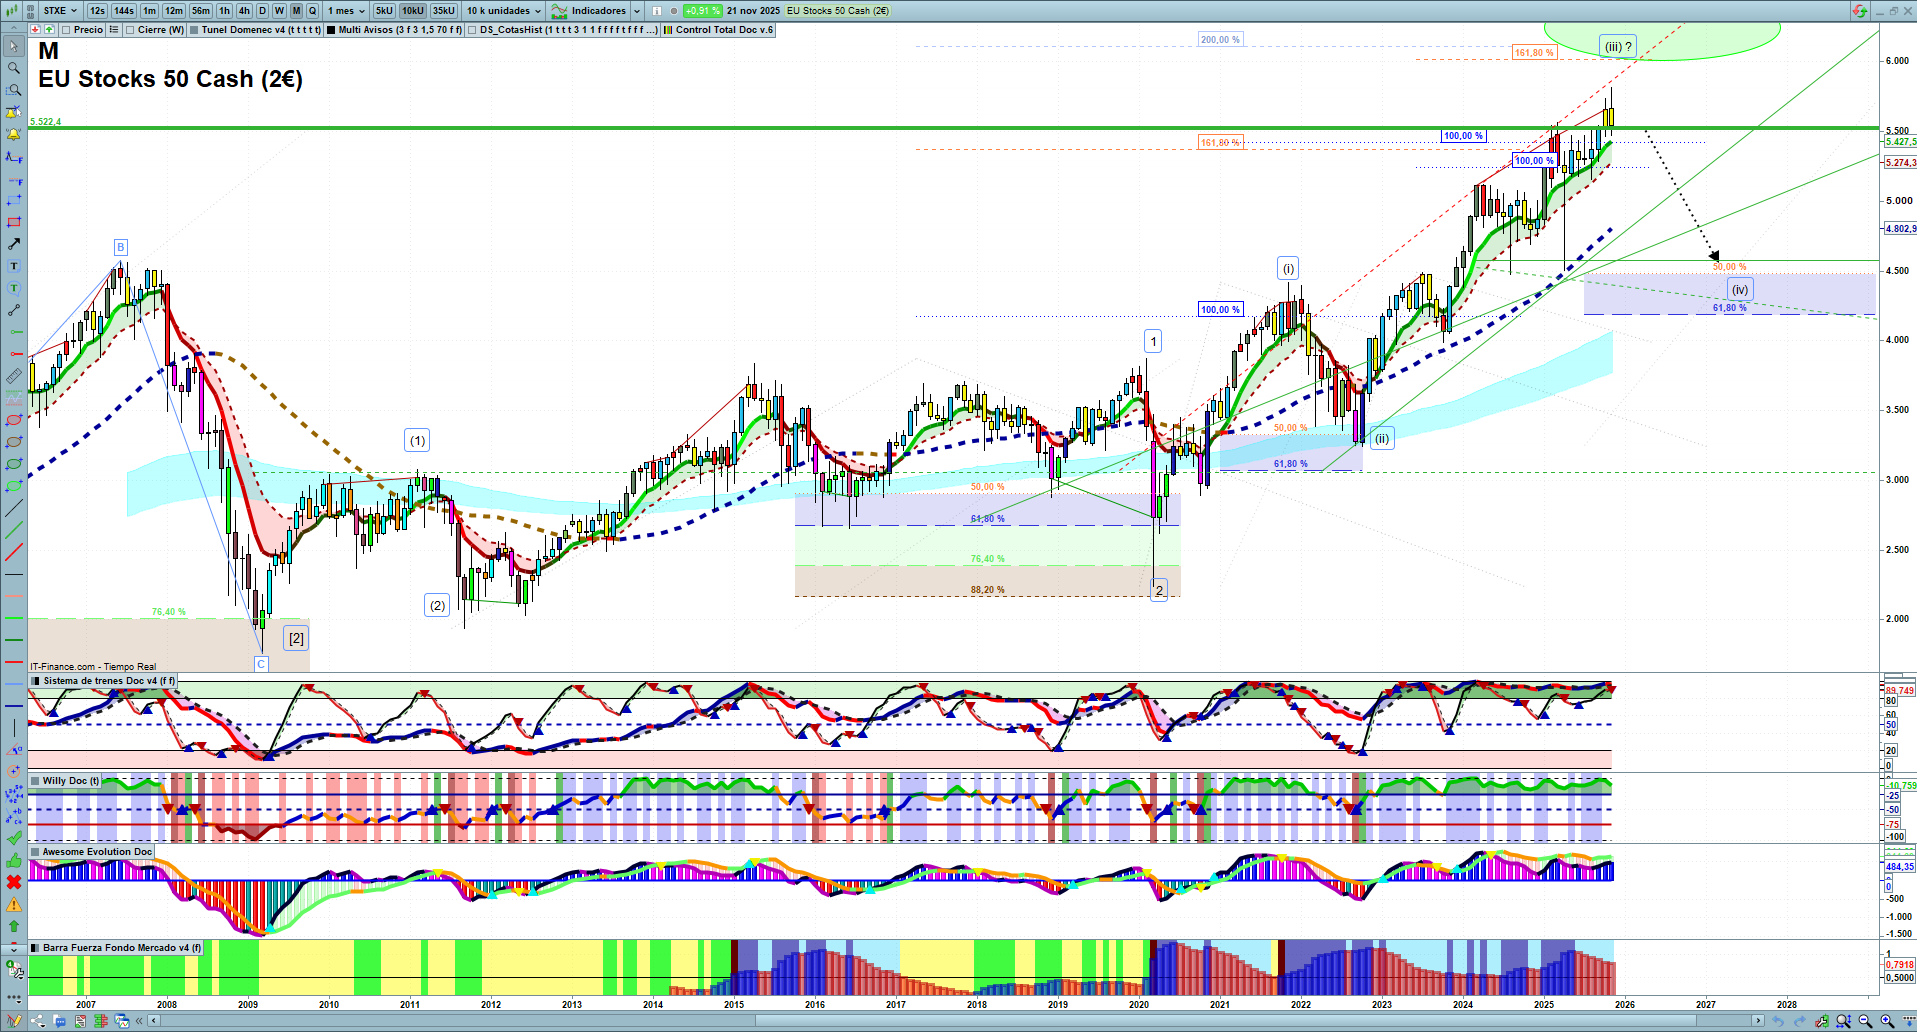Toggle the Barra Fuerza Fondo Mercado panel icon
The image size is (1917, 1032).
35,948
